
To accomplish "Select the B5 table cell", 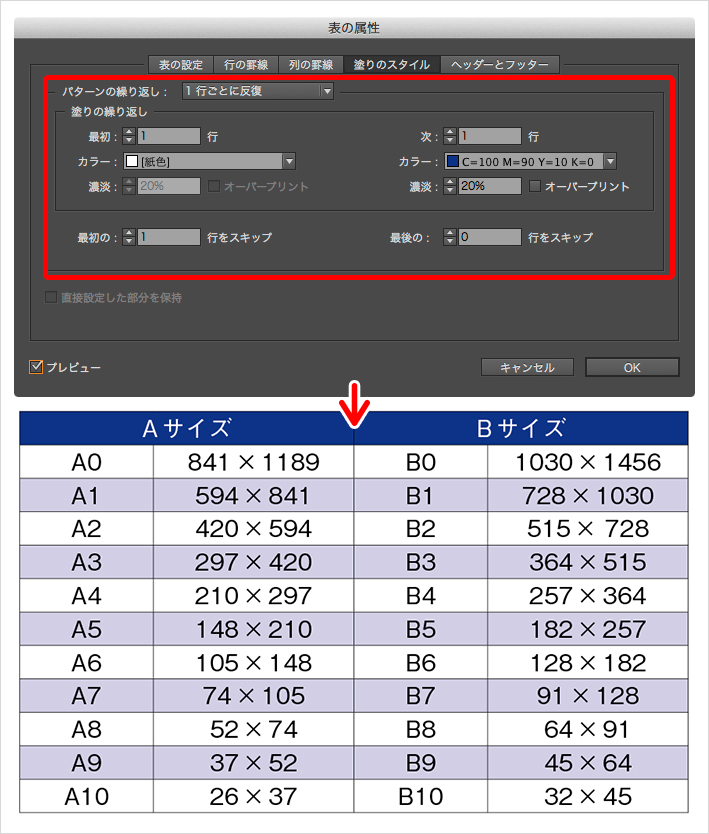I will coord(421,629).
